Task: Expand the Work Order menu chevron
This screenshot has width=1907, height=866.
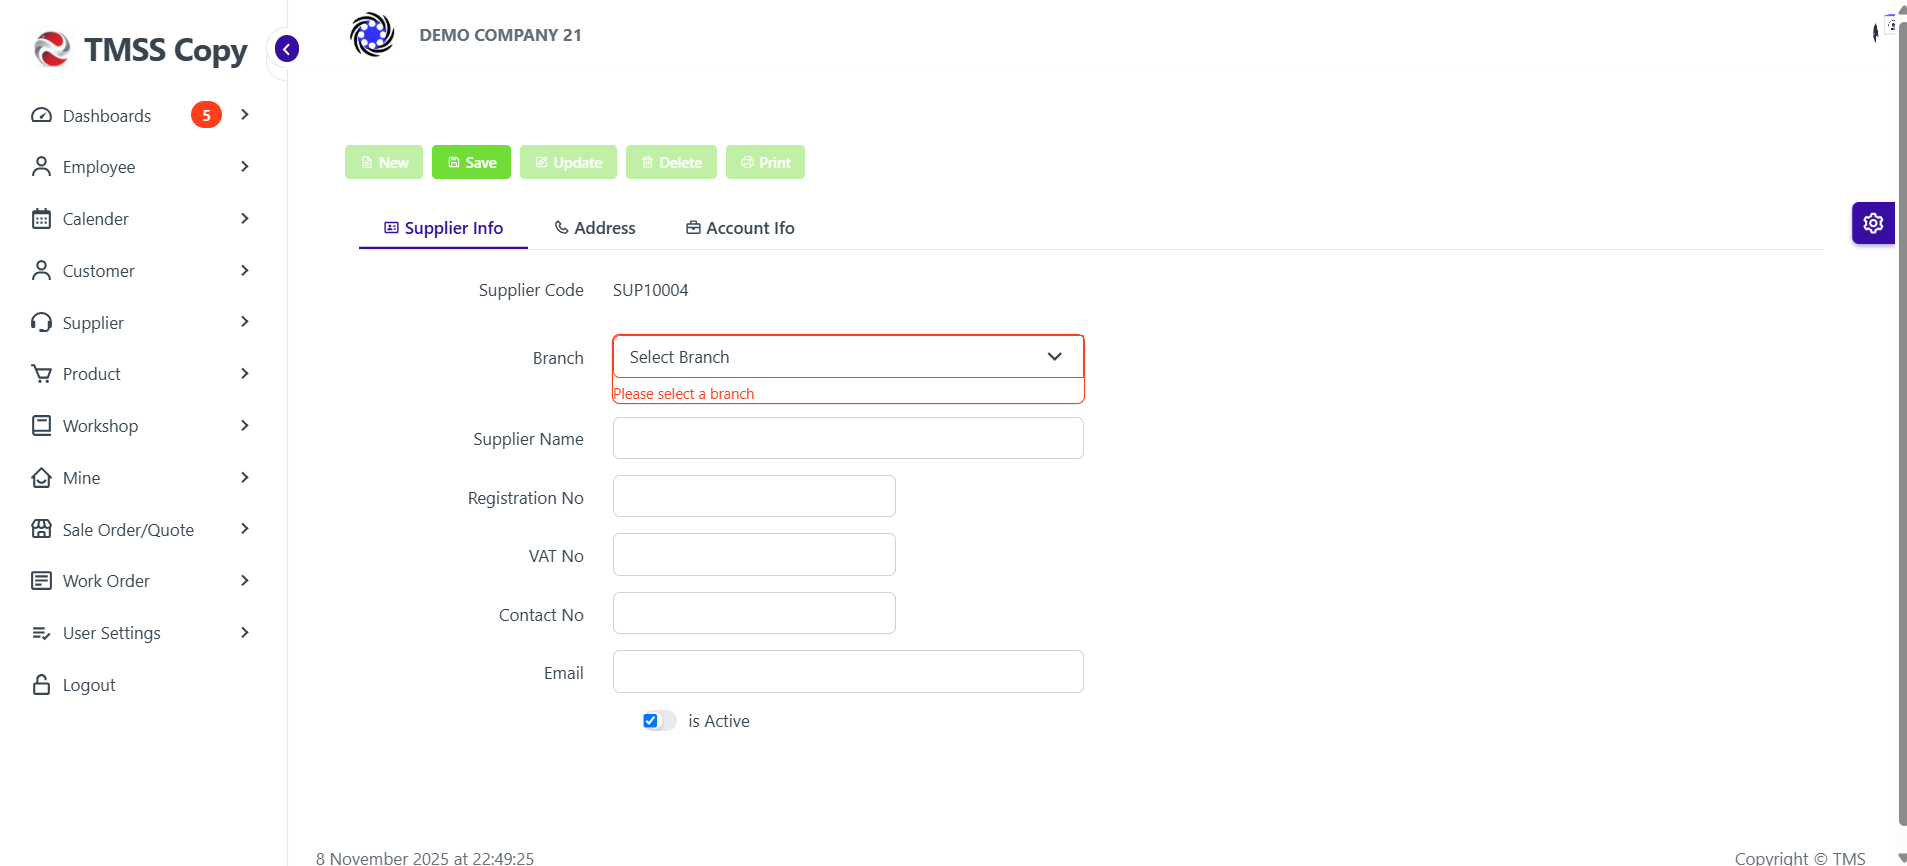Action: point(245,580)
